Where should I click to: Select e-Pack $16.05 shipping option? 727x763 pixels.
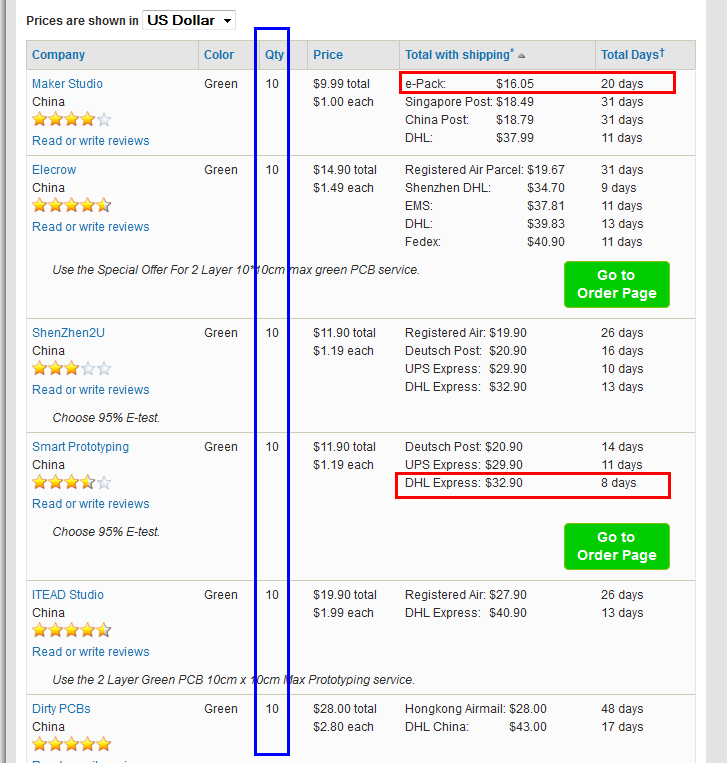pyautogui.click(x=537, y=83)
